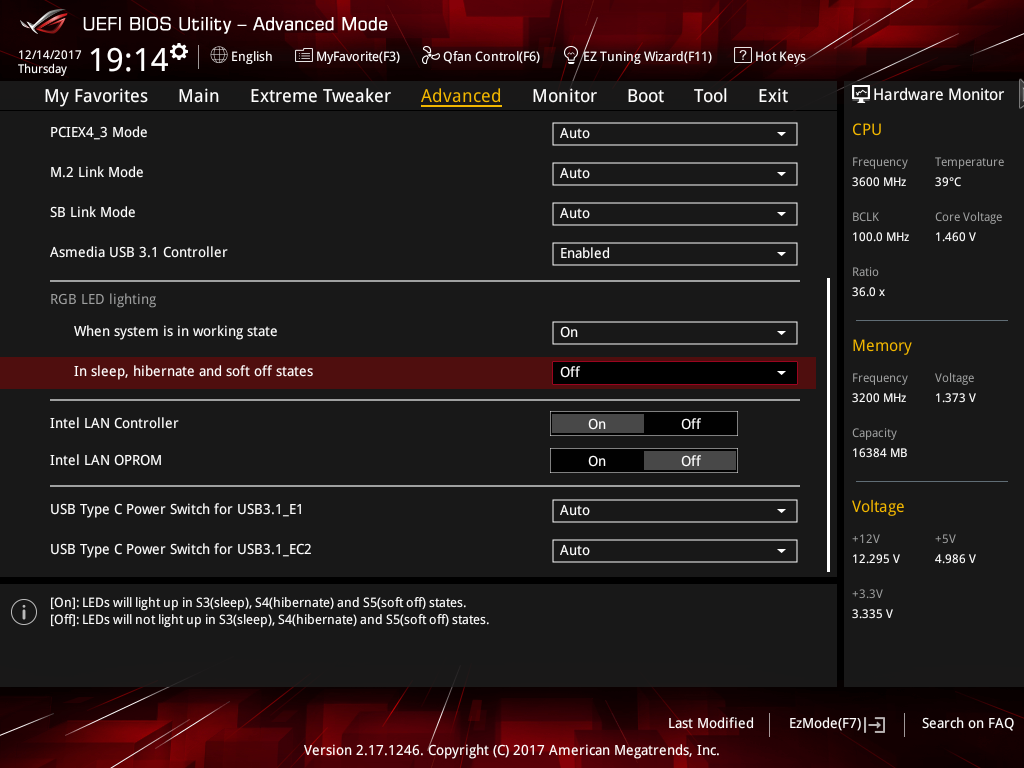Open the SB Link Mode dropdown
The width and height of the screenshot is (1024, 768).
(x=675, y=214)
